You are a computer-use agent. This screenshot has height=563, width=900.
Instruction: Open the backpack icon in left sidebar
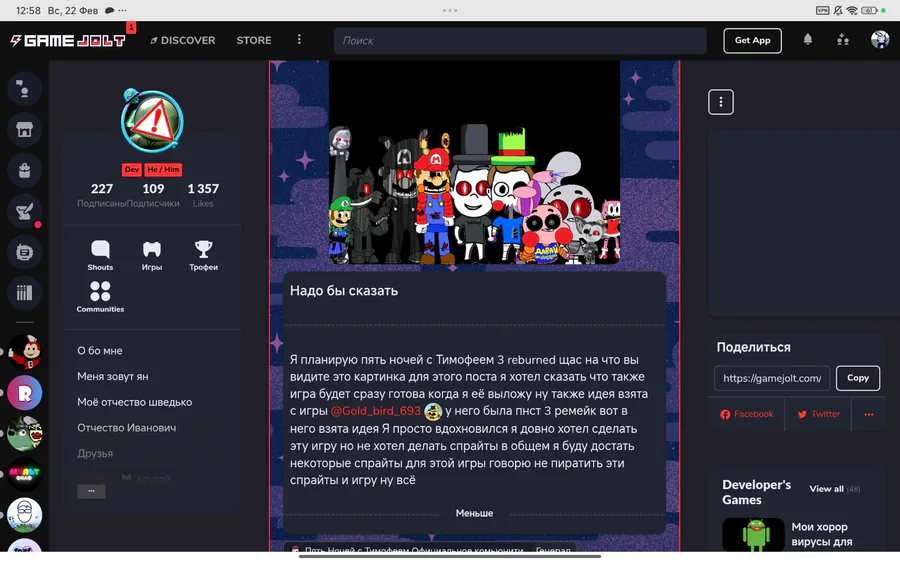tap(24, 170)
